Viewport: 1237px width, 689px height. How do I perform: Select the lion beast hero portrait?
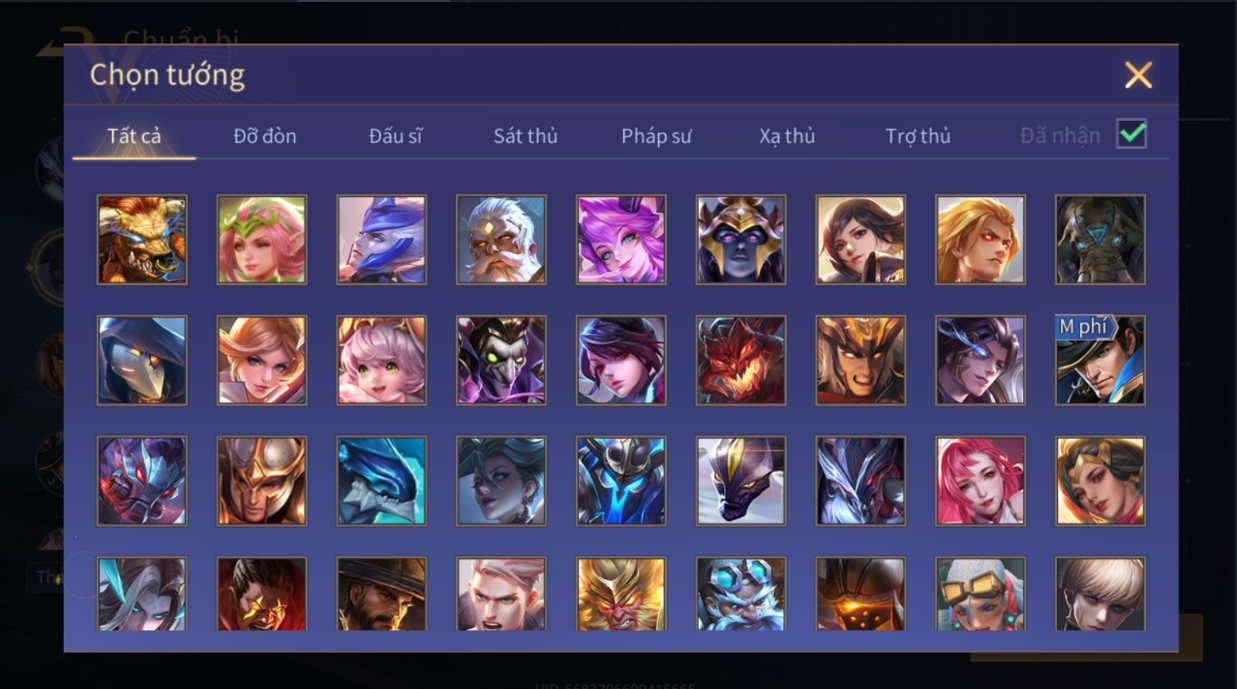click(x=142, y=240)
